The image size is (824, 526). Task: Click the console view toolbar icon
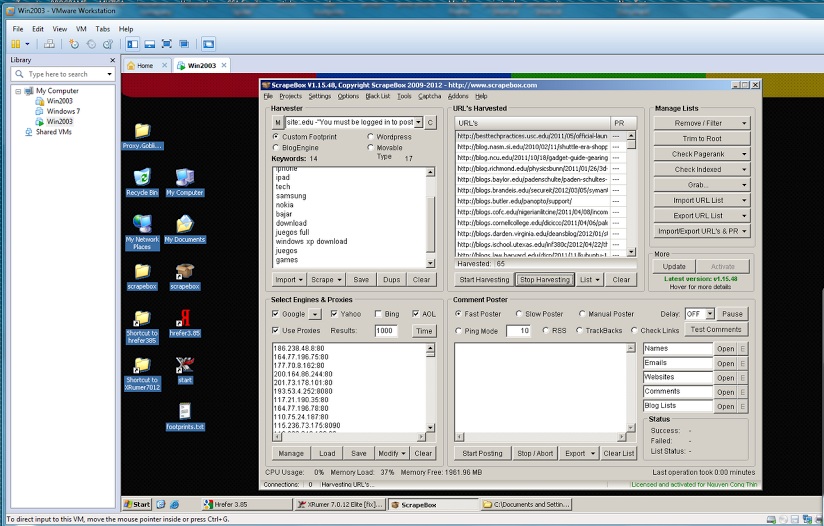coord(209,44)
